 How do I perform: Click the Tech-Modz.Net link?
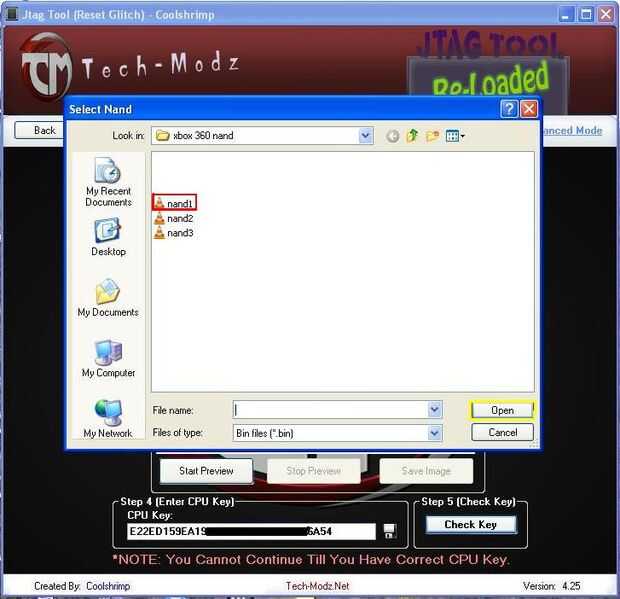(x=318, y=586)
